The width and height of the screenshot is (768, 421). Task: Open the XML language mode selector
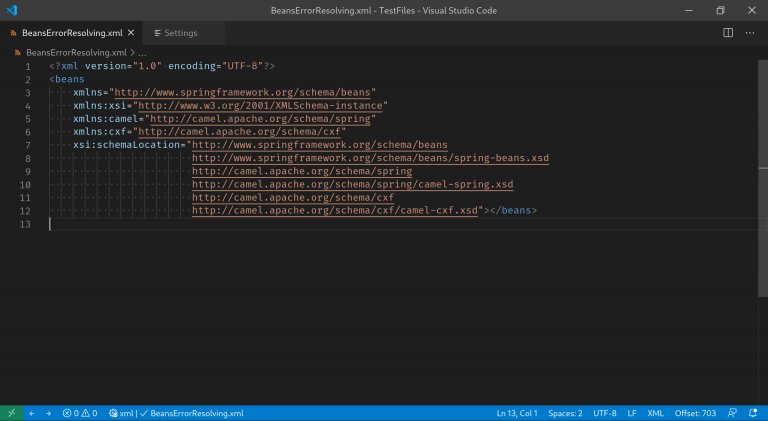coord(656,412)
